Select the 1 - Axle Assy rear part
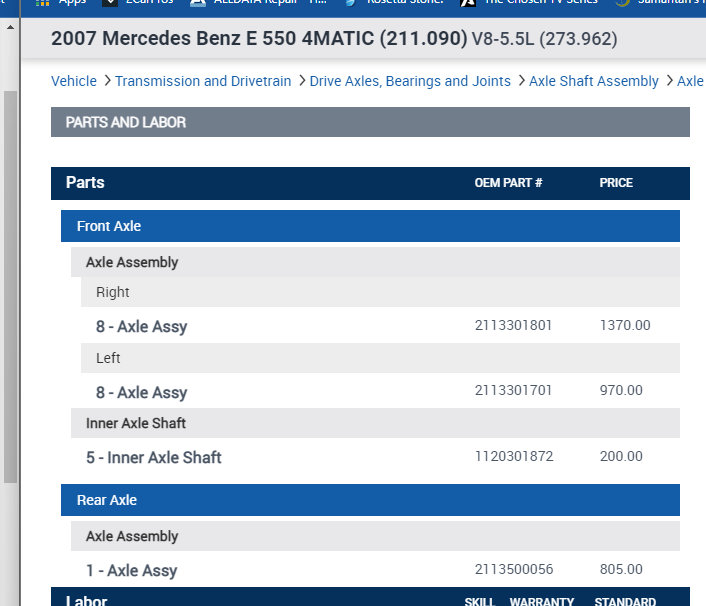Screen dimensions: 706x606 coord(131,570)
